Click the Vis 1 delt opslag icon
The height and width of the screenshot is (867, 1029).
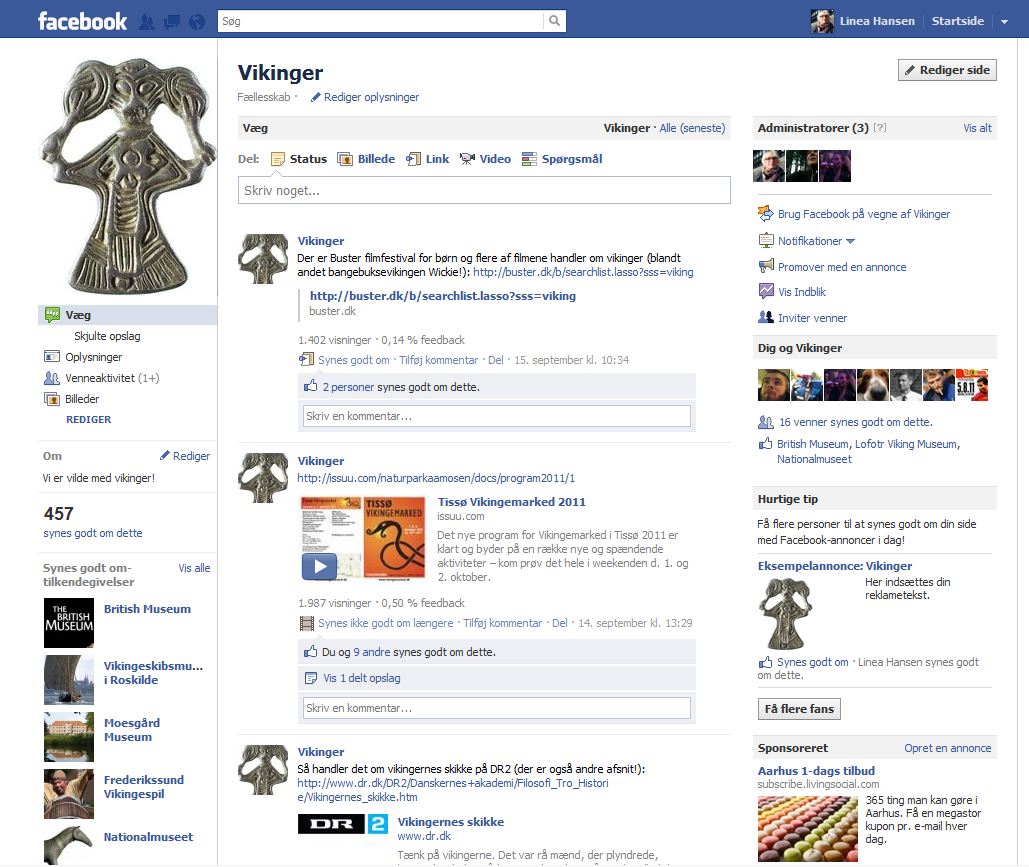tap(311, 678)
